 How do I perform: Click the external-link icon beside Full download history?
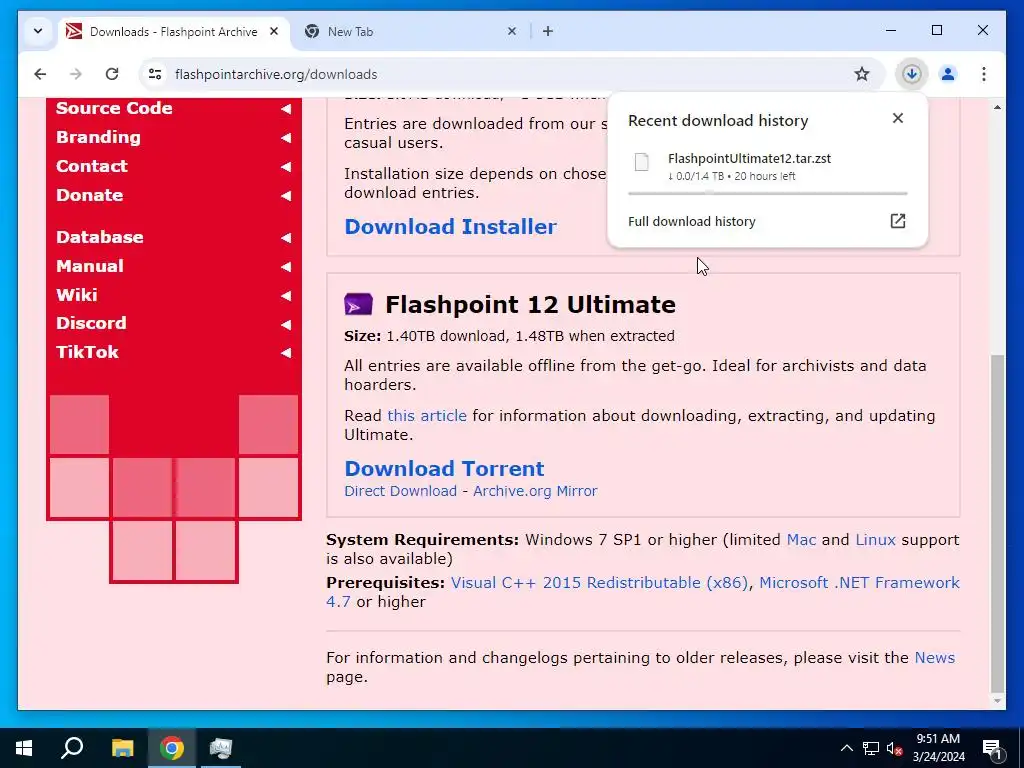point(898,221)
